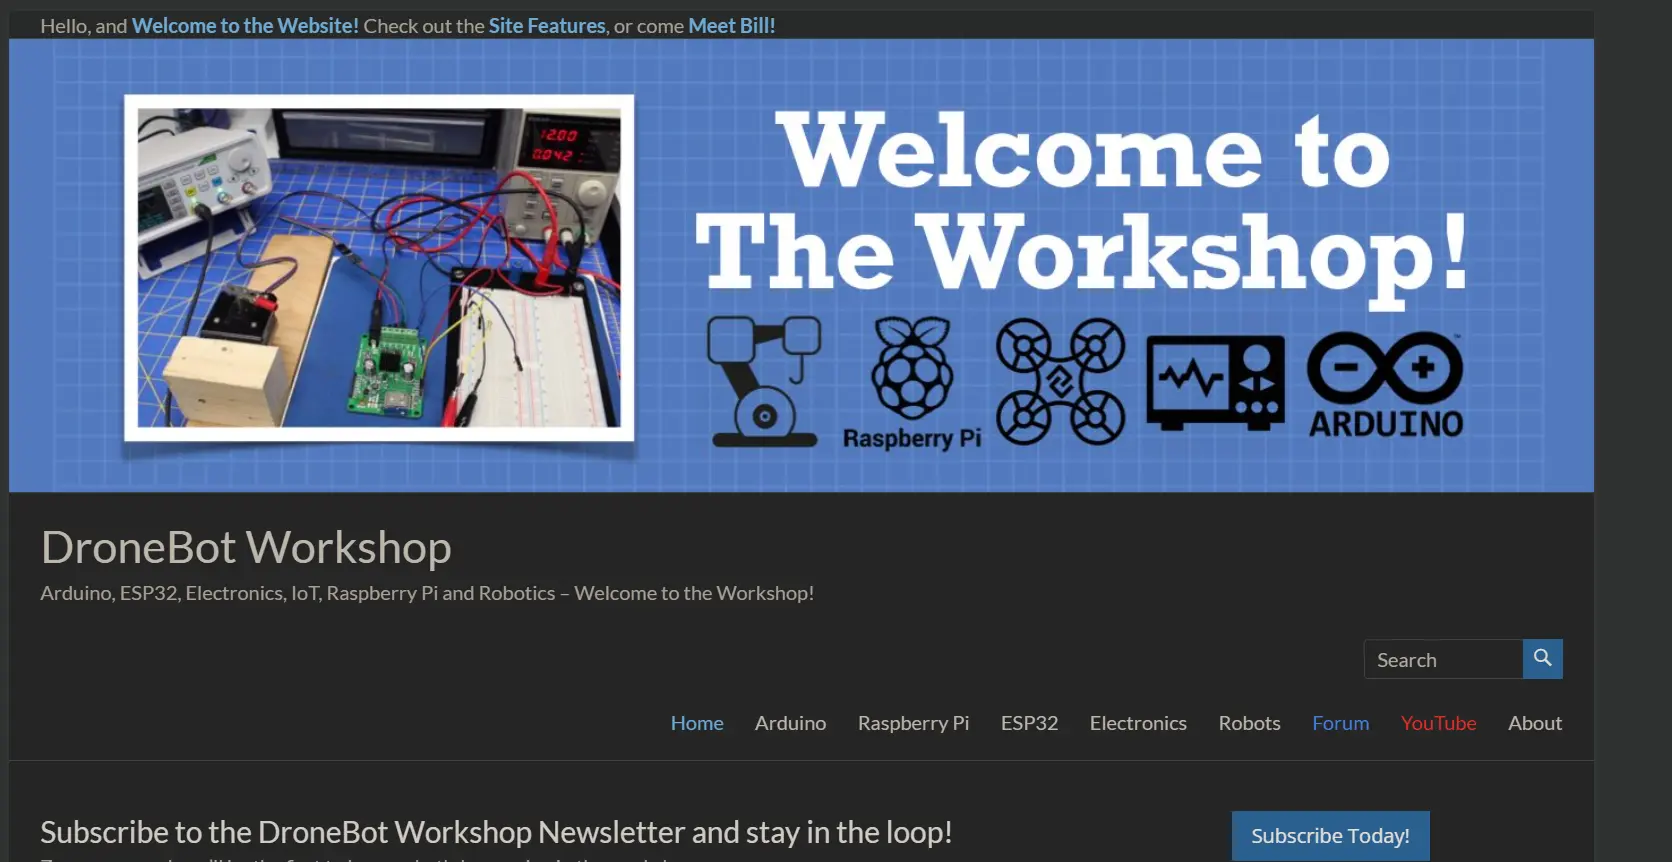
Task: Click the Subscribe Today! button
Action: coord(1330,836)
